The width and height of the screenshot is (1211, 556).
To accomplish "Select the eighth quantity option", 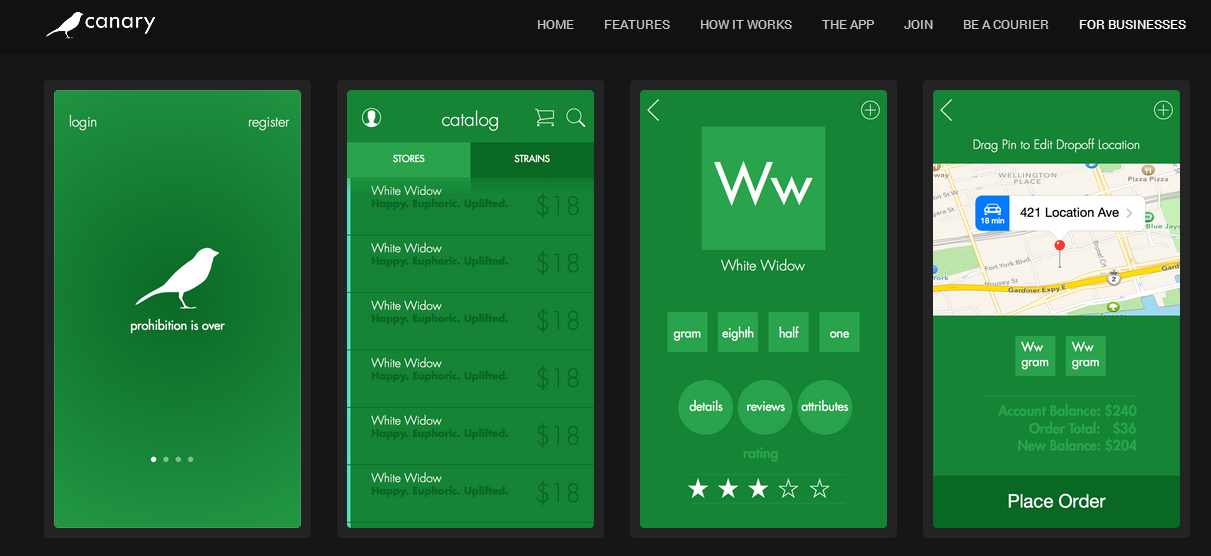I will pos(738,333).
